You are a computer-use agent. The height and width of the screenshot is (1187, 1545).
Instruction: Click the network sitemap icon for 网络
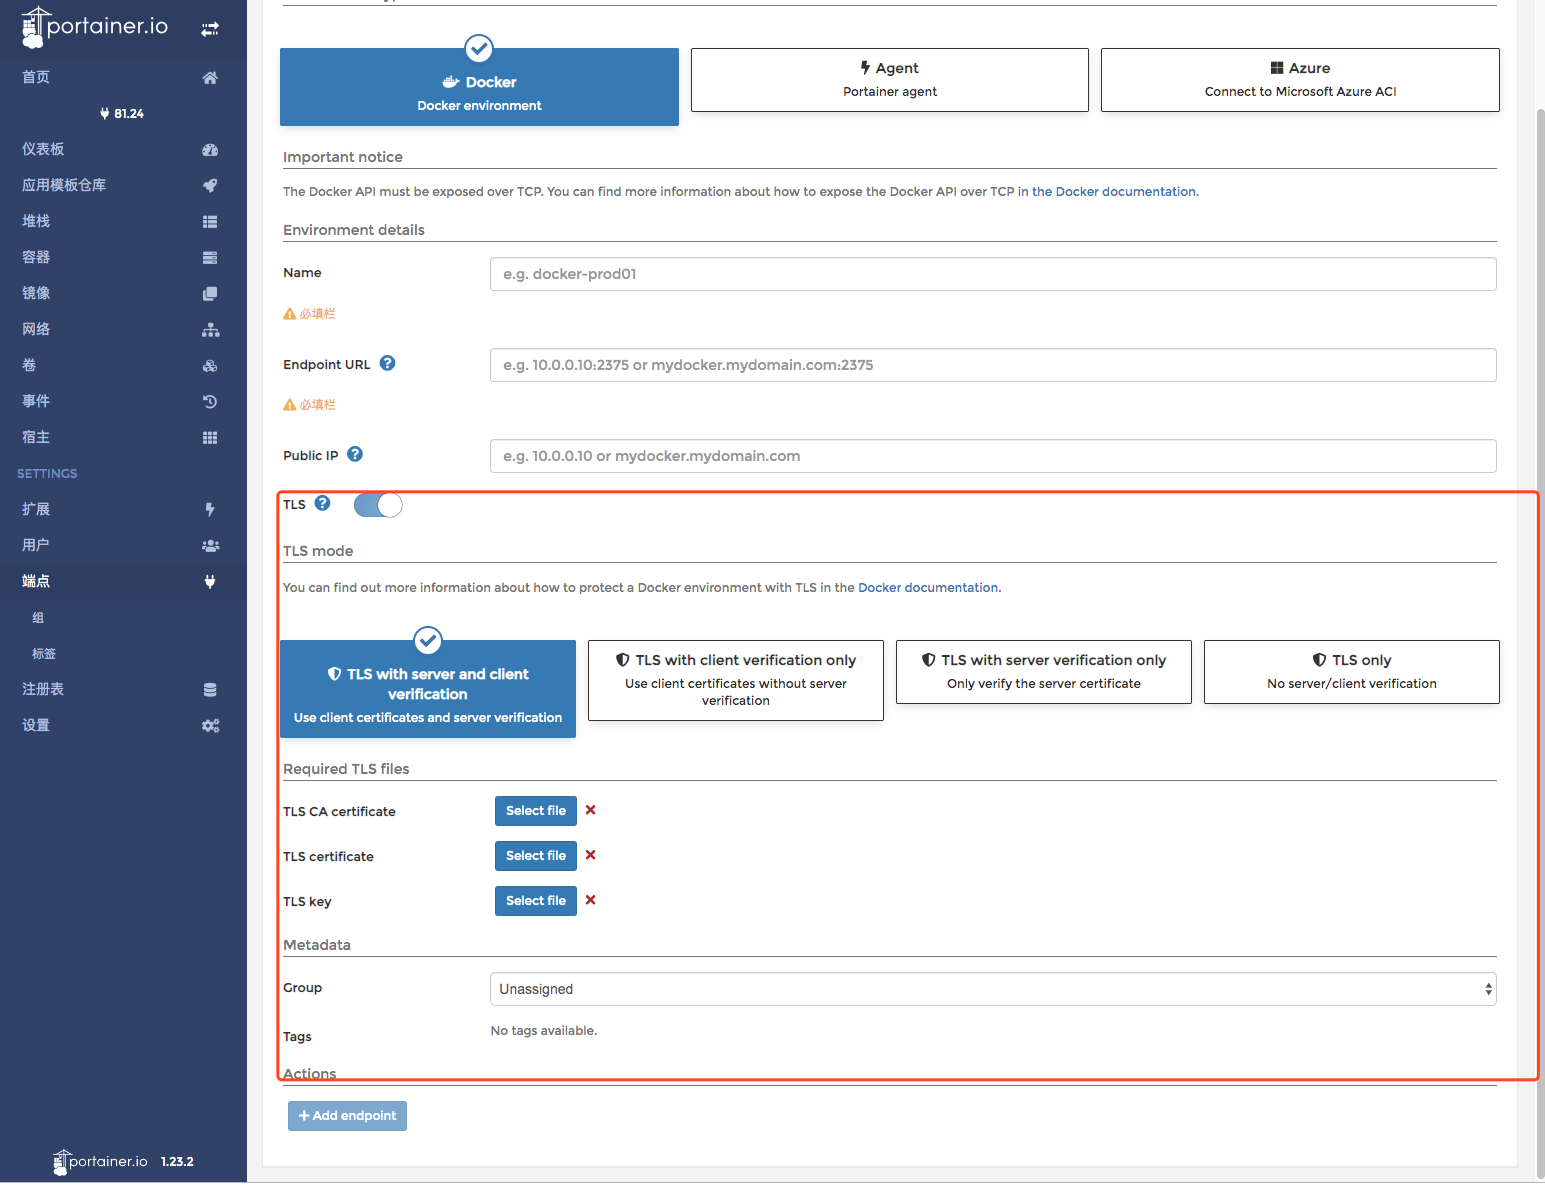pos(210,330)
